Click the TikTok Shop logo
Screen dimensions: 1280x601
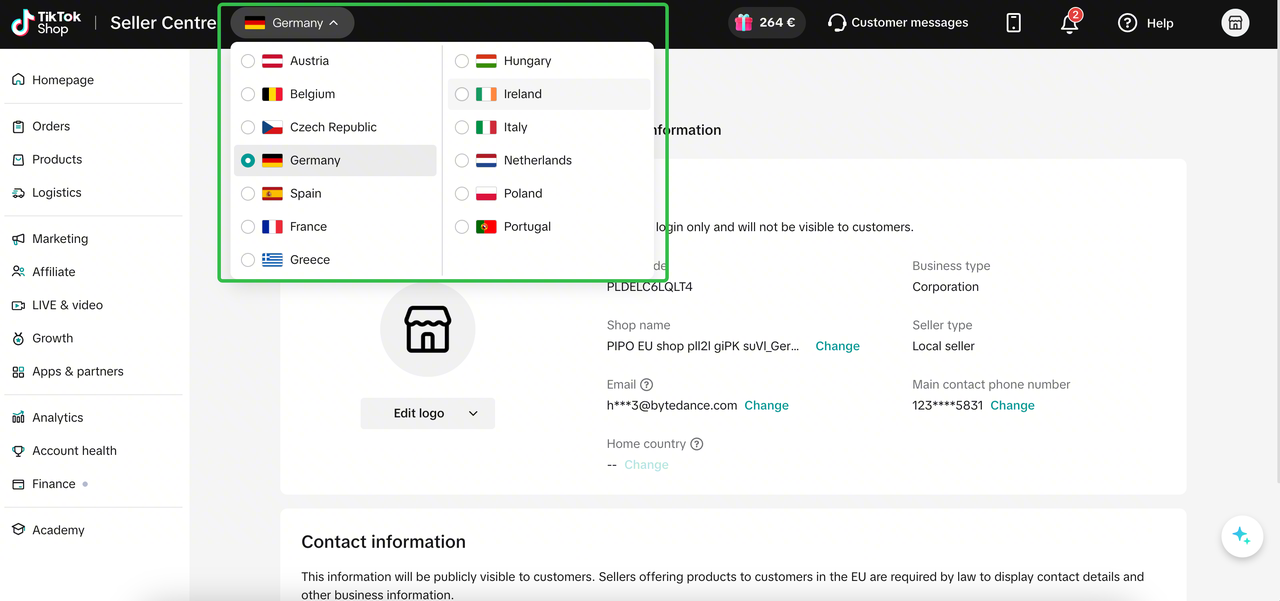click(x=47, y=23)
